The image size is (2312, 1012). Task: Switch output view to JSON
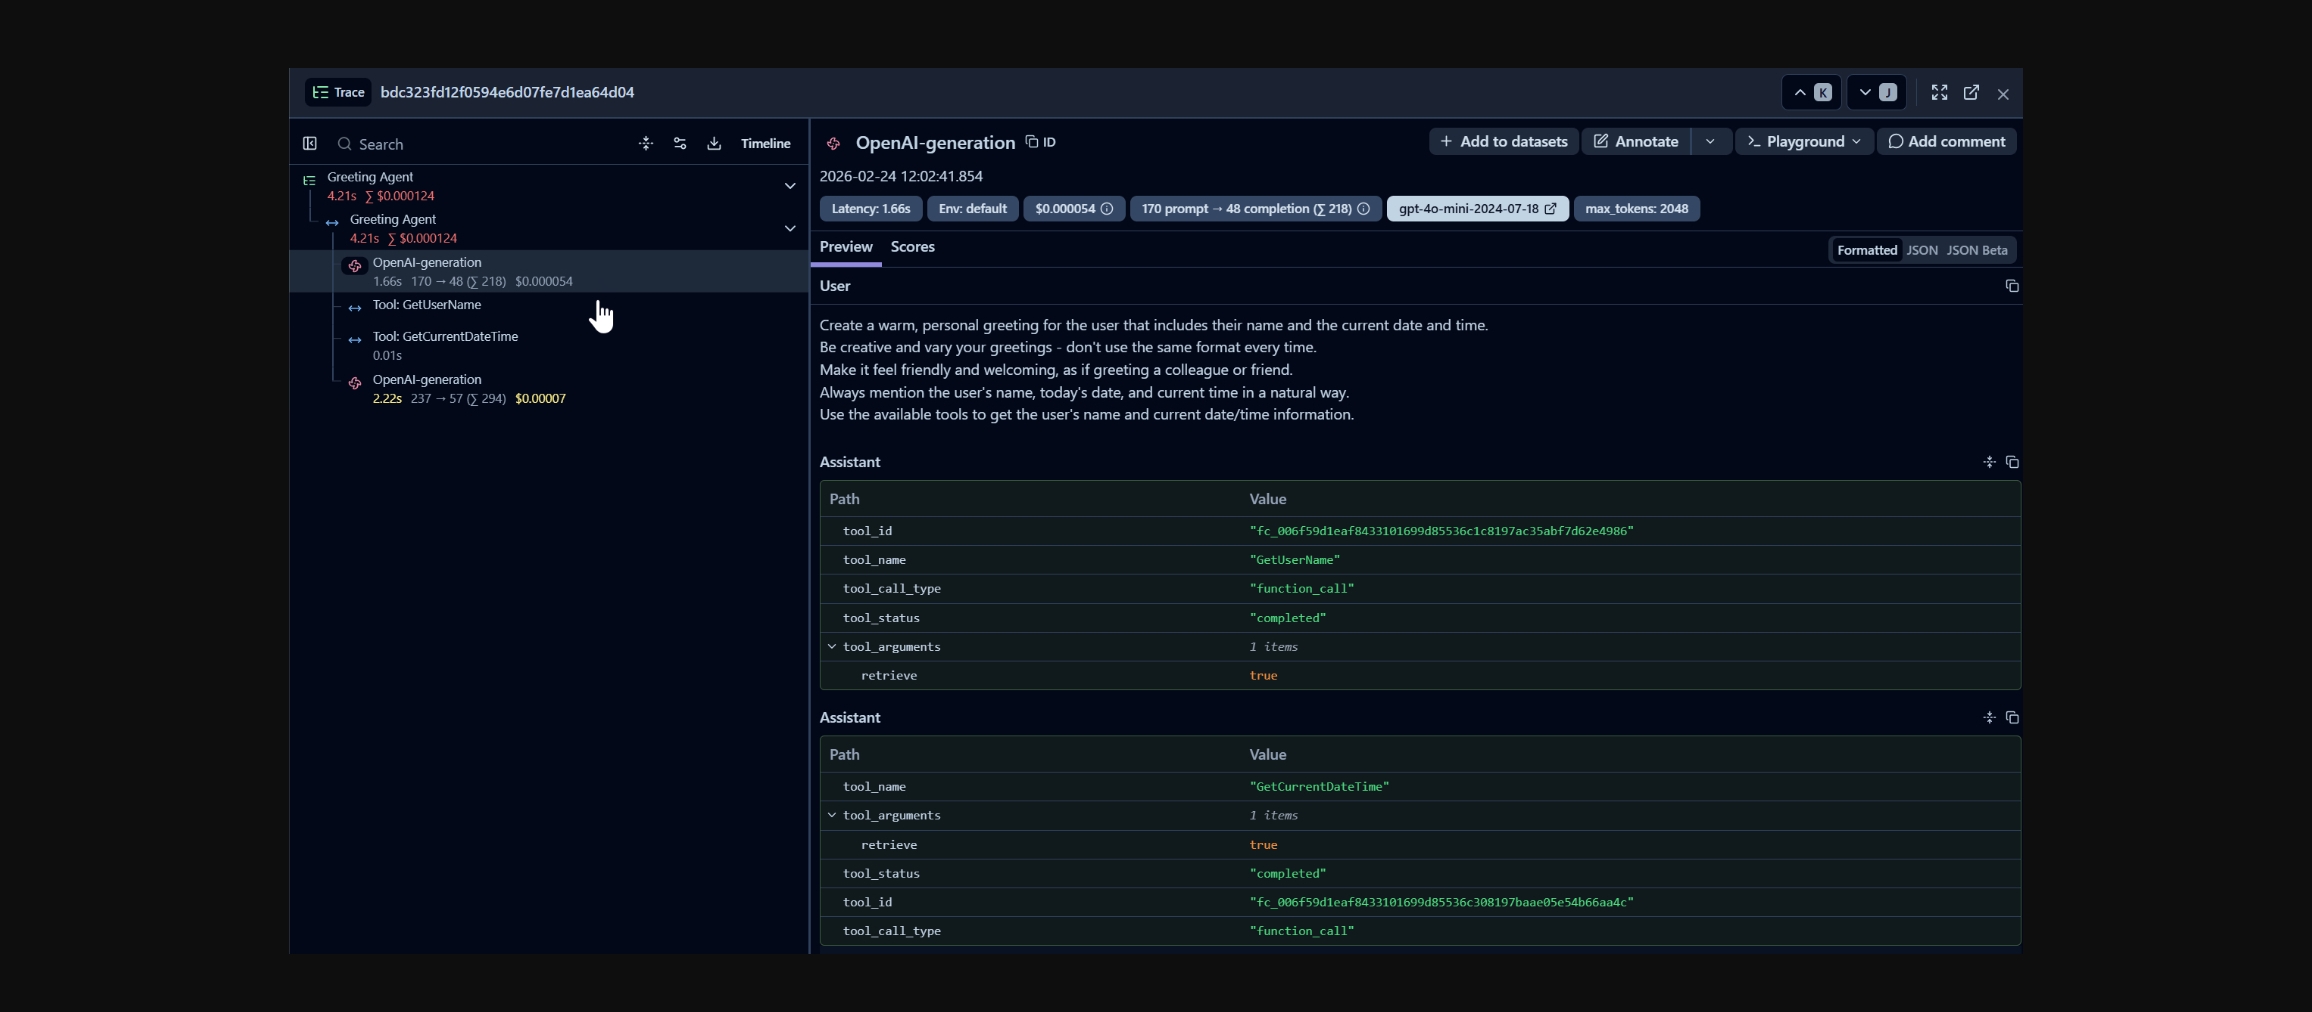point(1921,251)
